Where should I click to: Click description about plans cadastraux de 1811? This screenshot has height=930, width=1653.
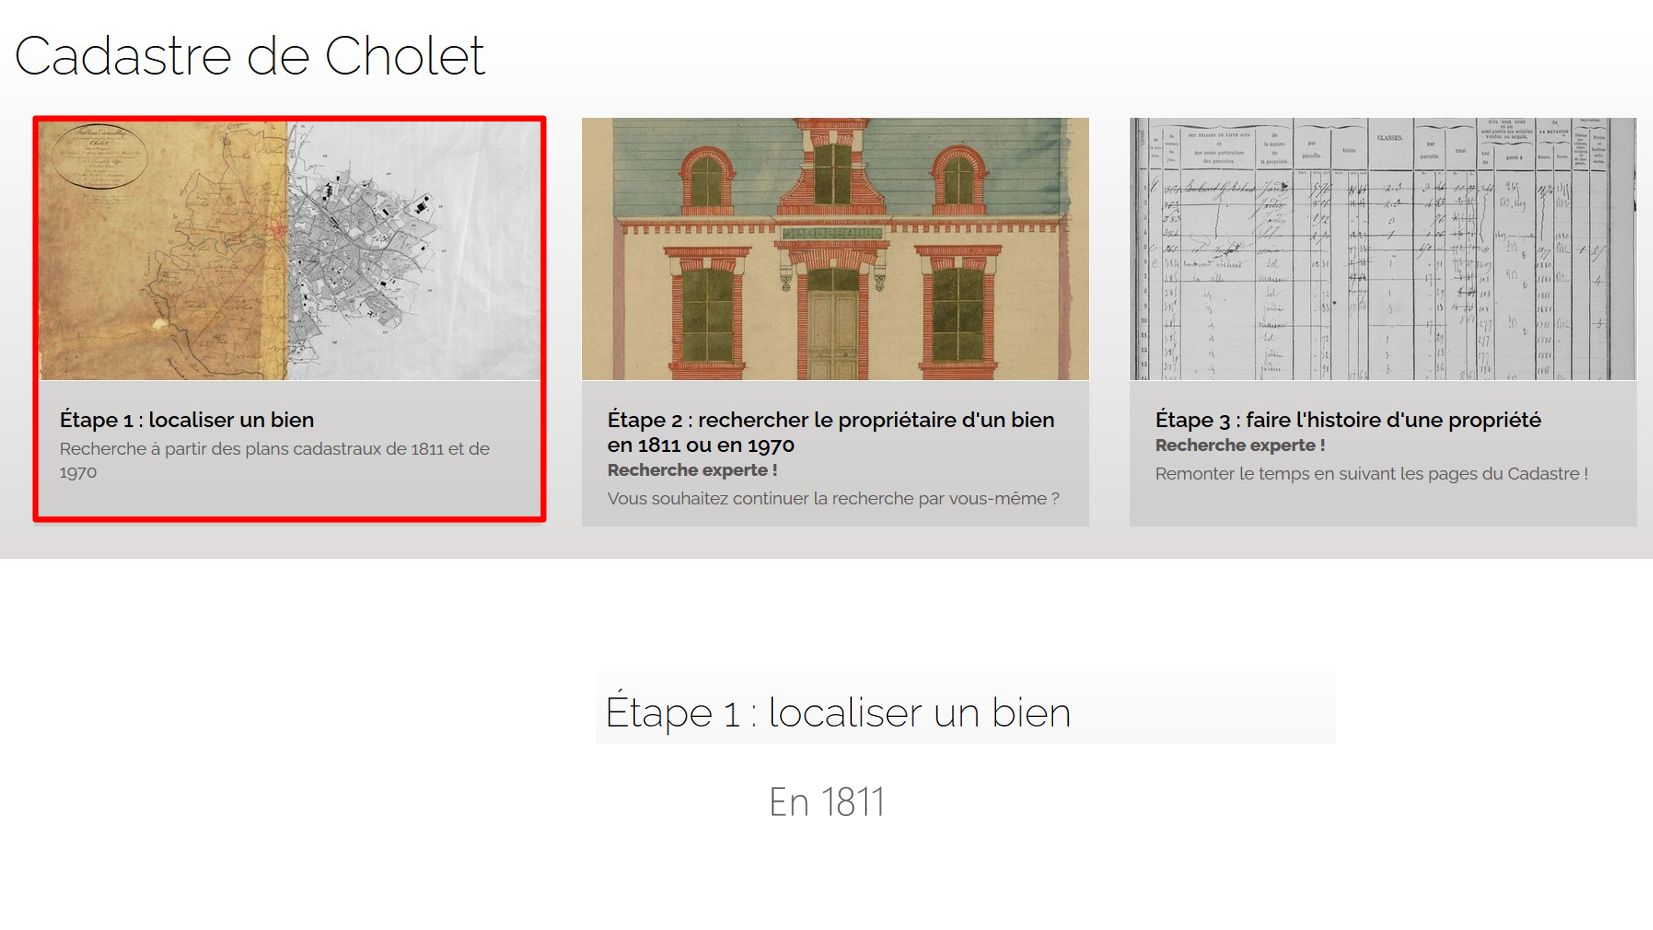pyautogui.click(x=274, y=460)
